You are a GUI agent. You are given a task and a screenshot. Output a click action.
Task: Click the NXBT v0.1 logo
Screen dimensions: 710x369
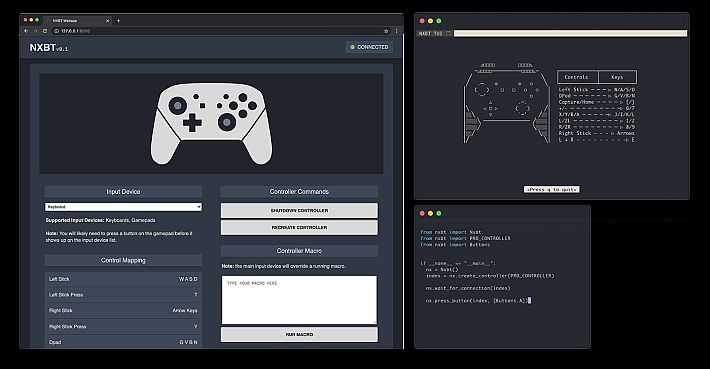point(48,48)
